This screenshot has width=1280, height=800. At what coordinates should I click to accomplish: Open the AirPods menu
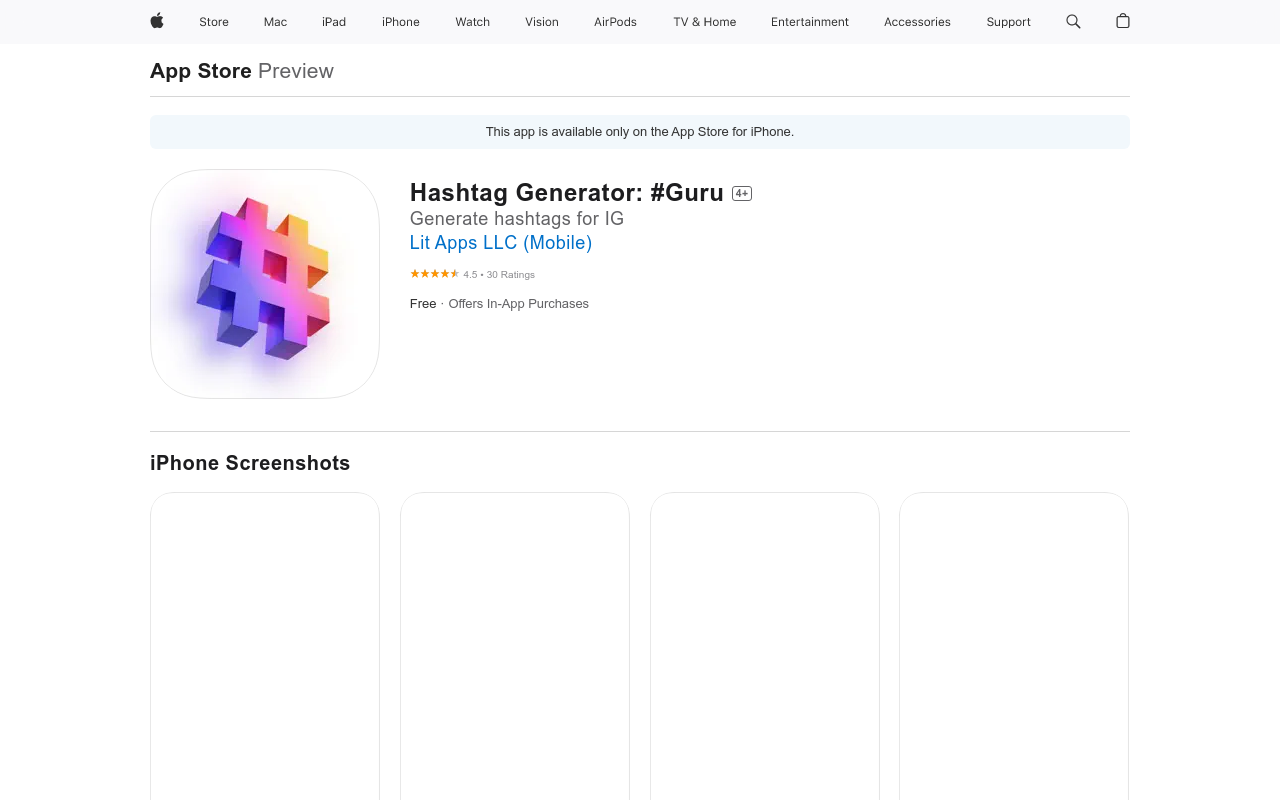coord(615,22)
